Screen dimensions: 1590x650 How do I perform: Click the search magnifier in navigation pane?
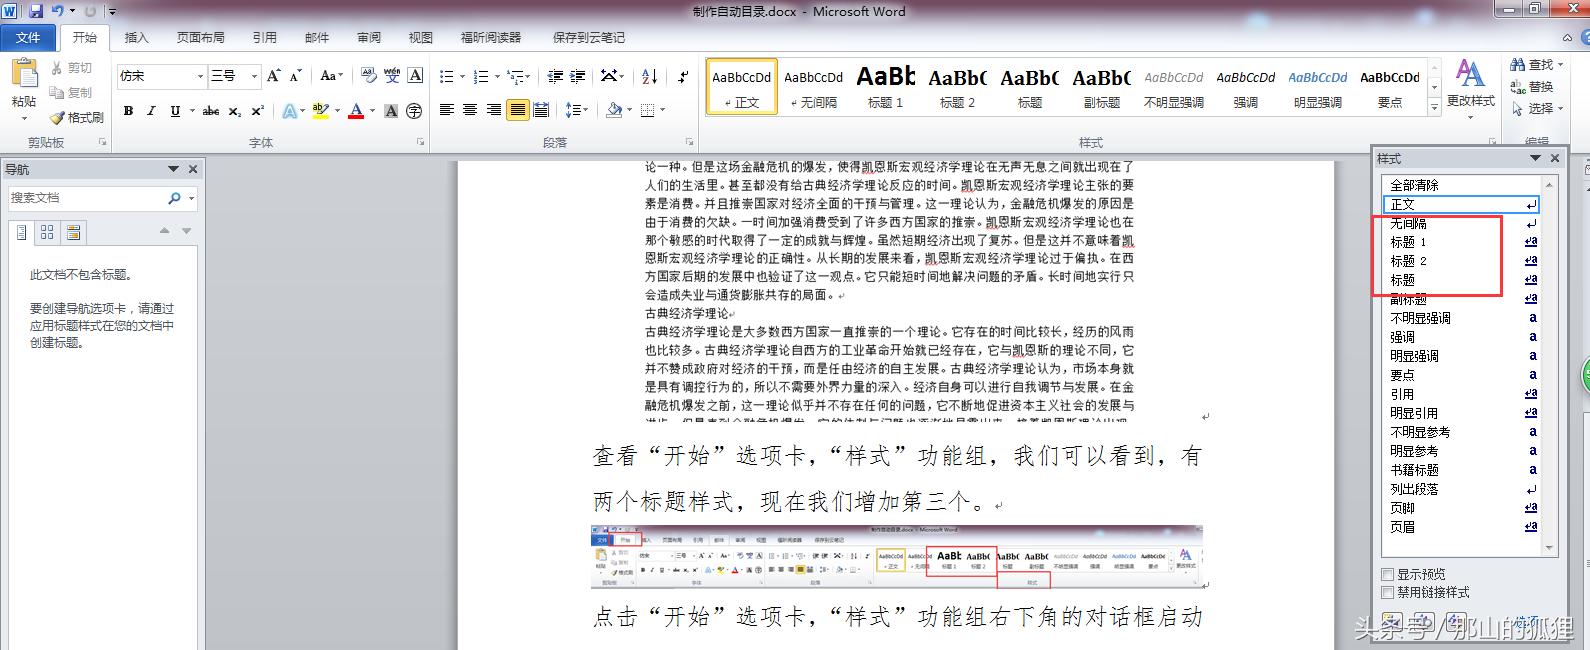coord(174,198)
